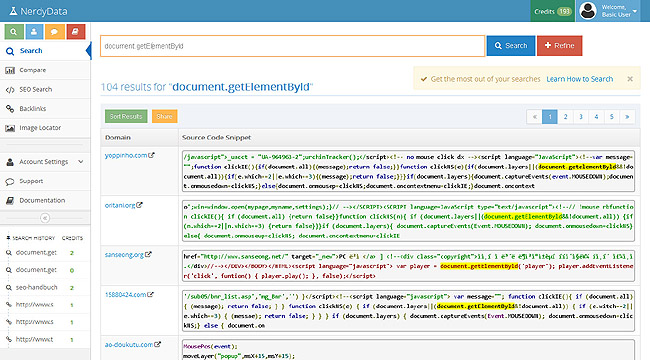Expand Account Settings menu
Screen dimensions: 650x360
(x=45, y=162)
